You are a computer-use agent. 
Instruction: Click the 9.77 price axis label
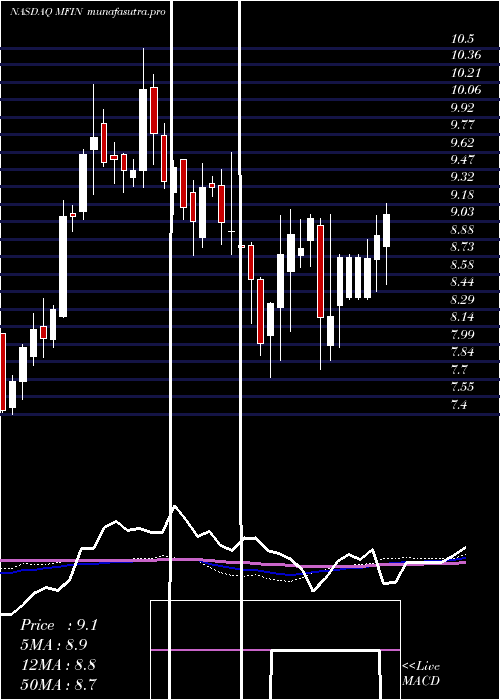pos(462,125)
